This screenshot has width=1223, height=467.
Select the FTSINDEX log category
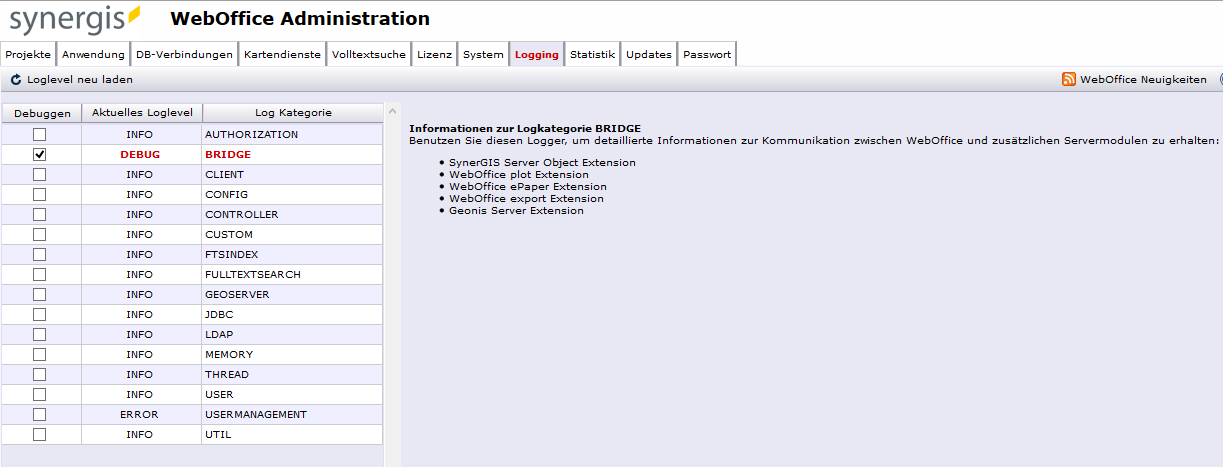click(232, 254)
